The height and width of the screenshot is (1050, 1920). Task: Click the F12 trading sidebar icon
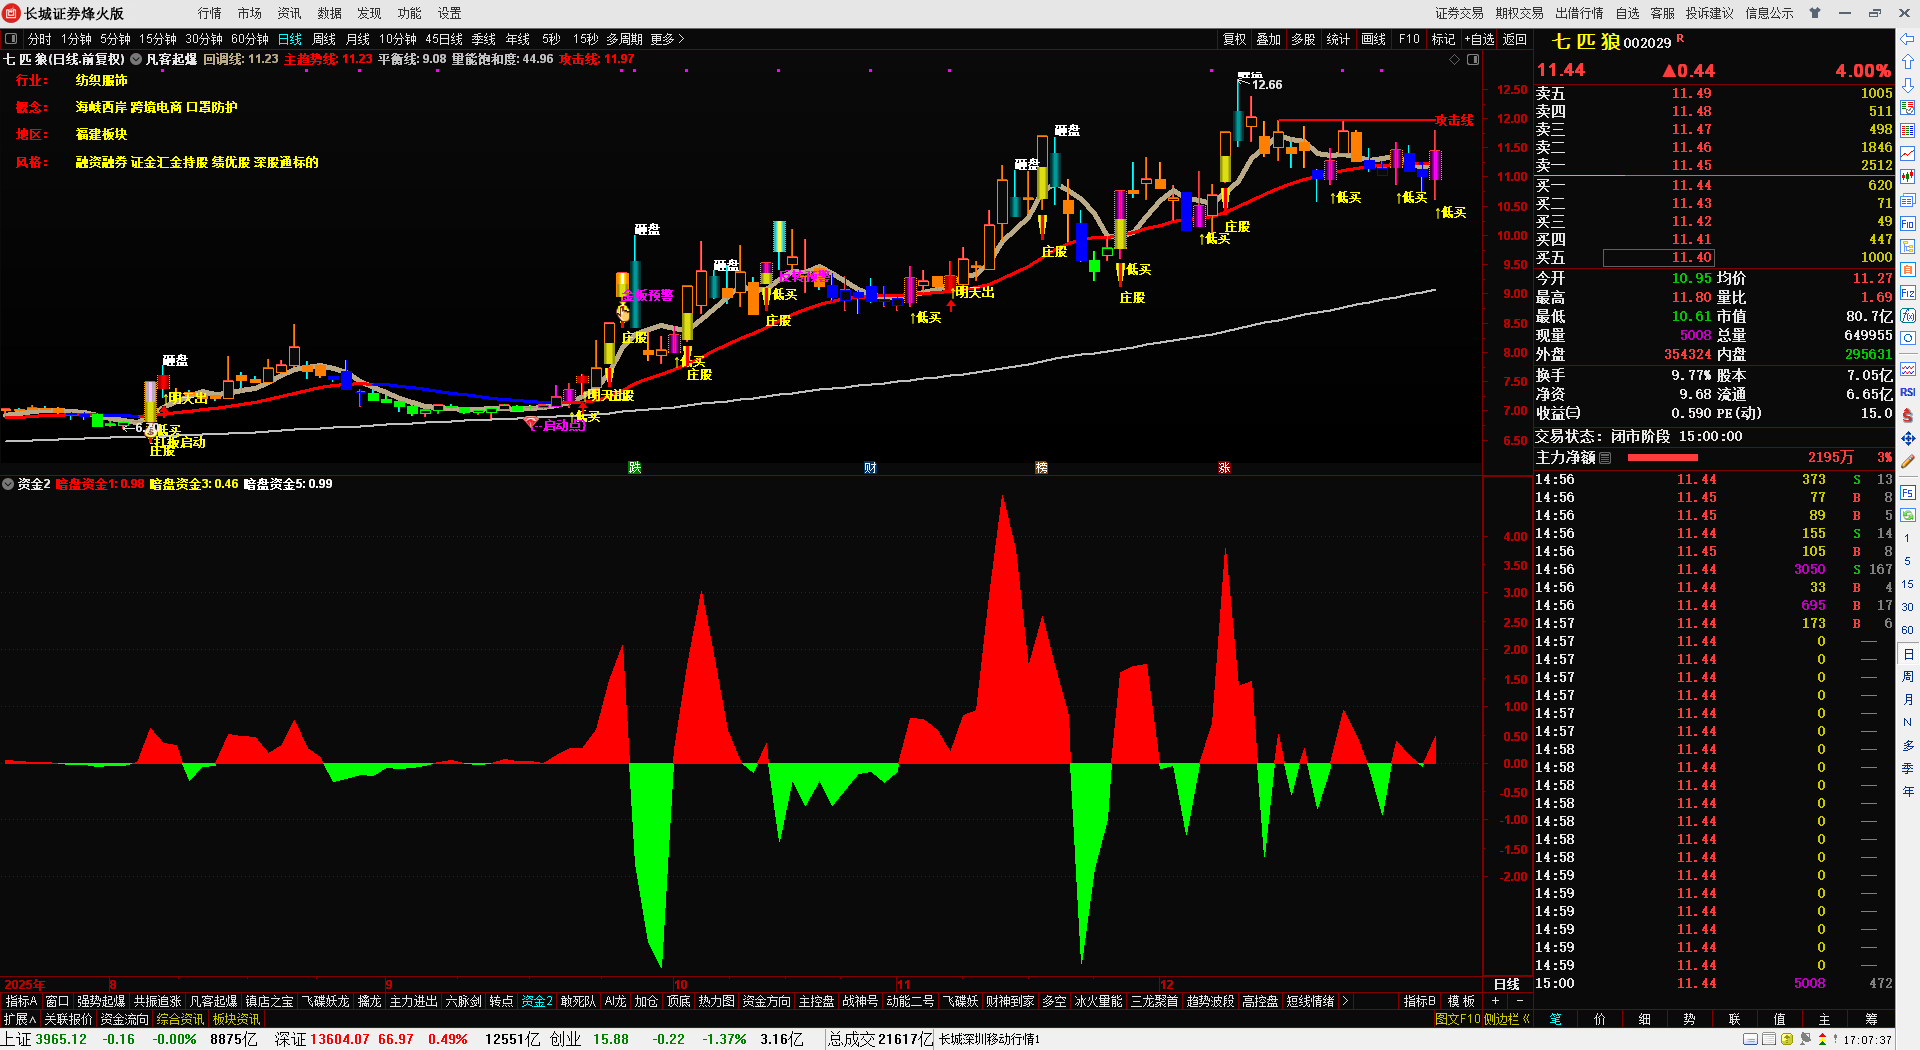click(1908, 293)
